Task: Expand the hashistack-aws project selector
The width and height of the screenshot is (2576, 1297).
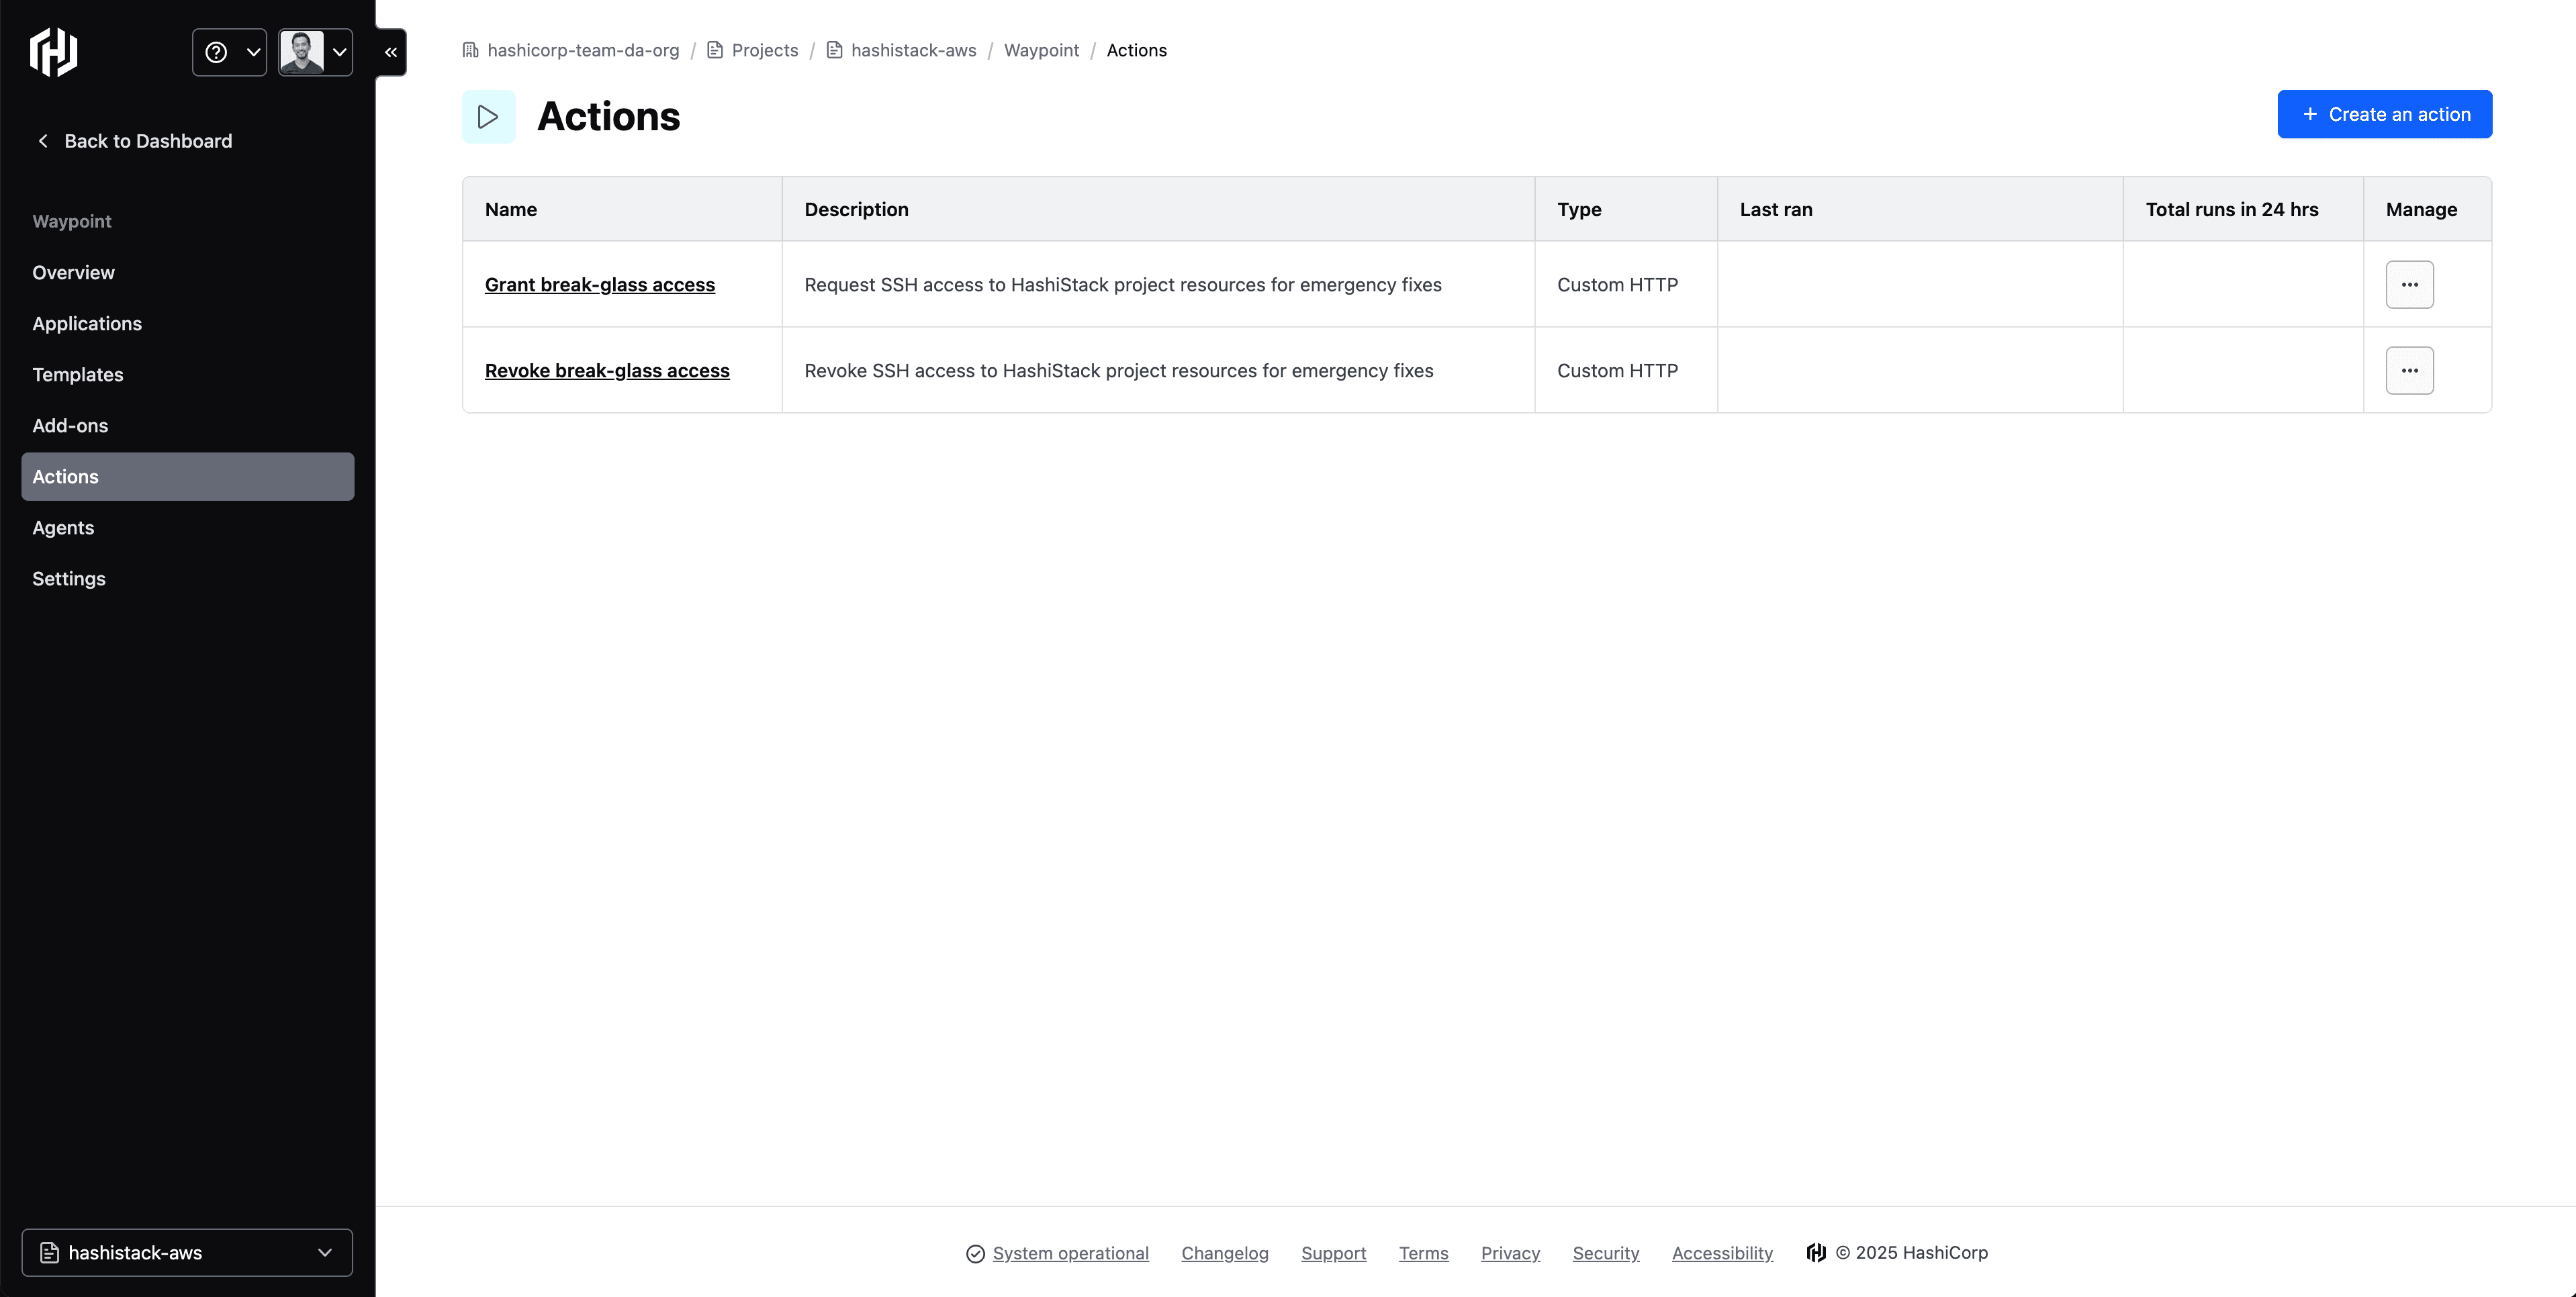Action: [187, 1253]
